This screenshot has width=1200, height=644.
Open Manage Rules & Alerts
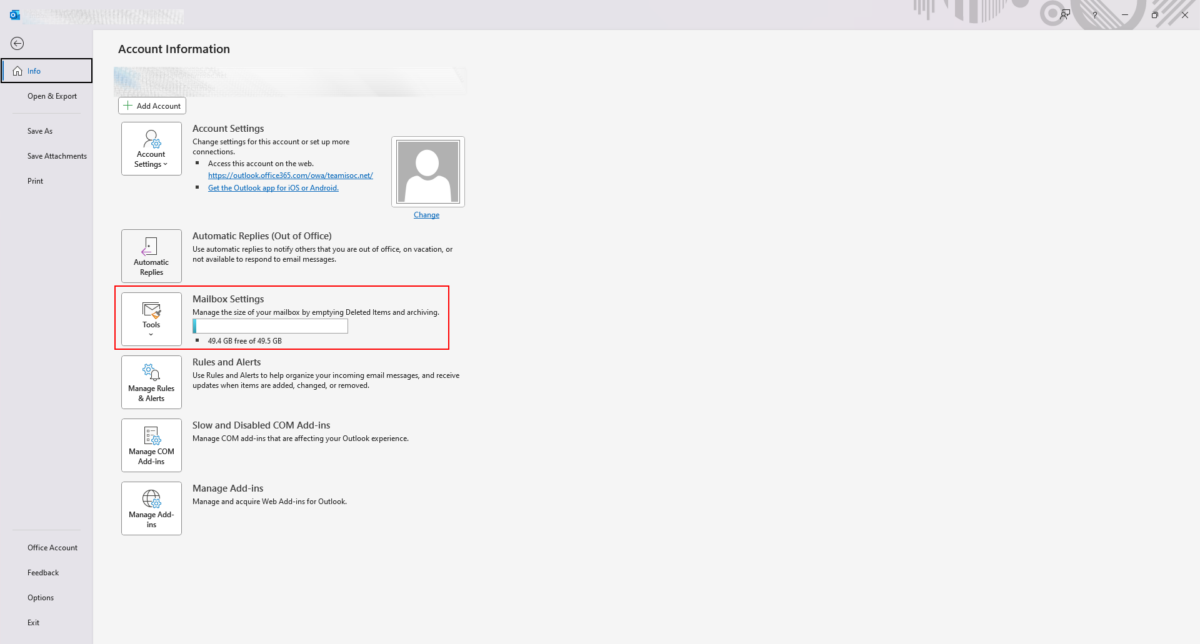point(151,381)
